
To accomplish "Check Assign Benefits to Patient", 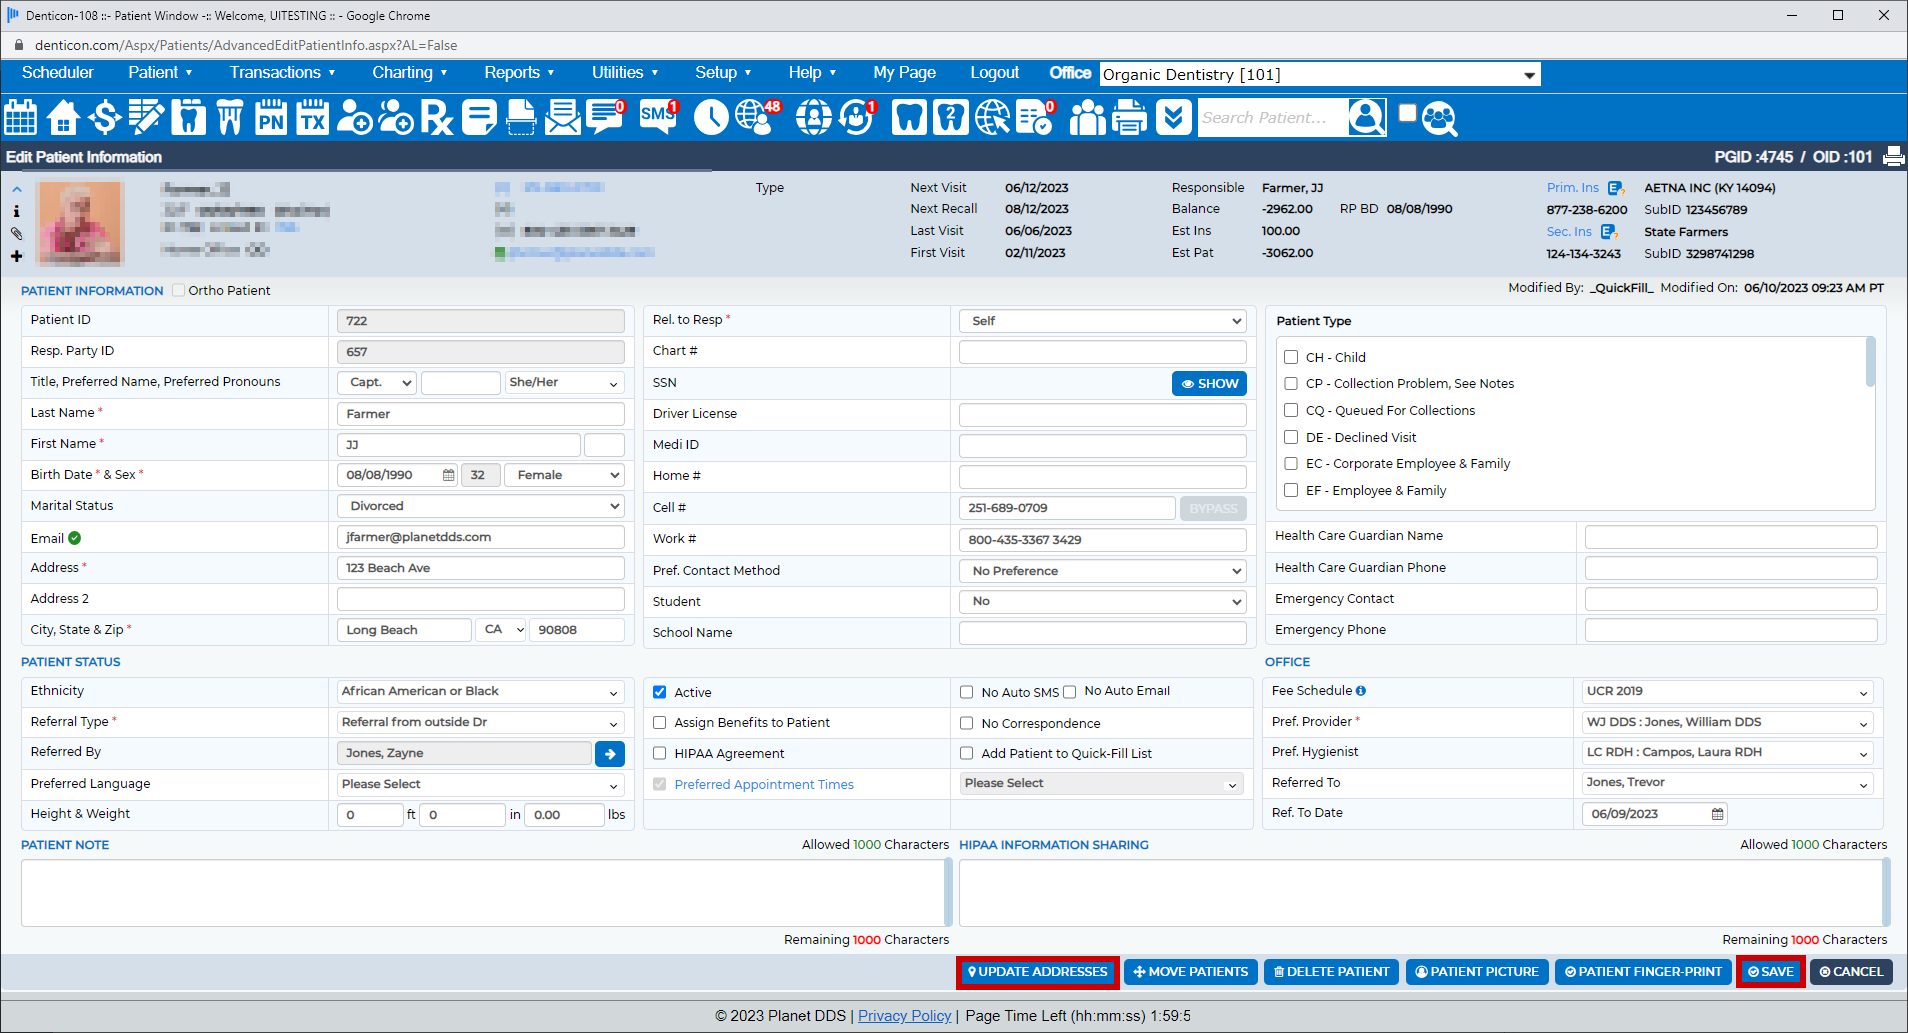I will click(660, 723).
